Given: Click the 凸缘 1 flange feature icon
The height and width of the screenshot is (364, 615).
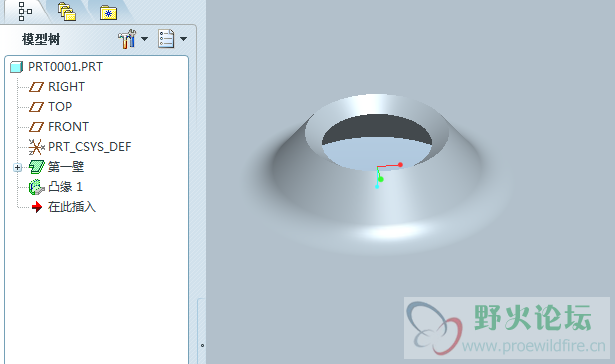Looking at the screenshot, I should [37, 187].
